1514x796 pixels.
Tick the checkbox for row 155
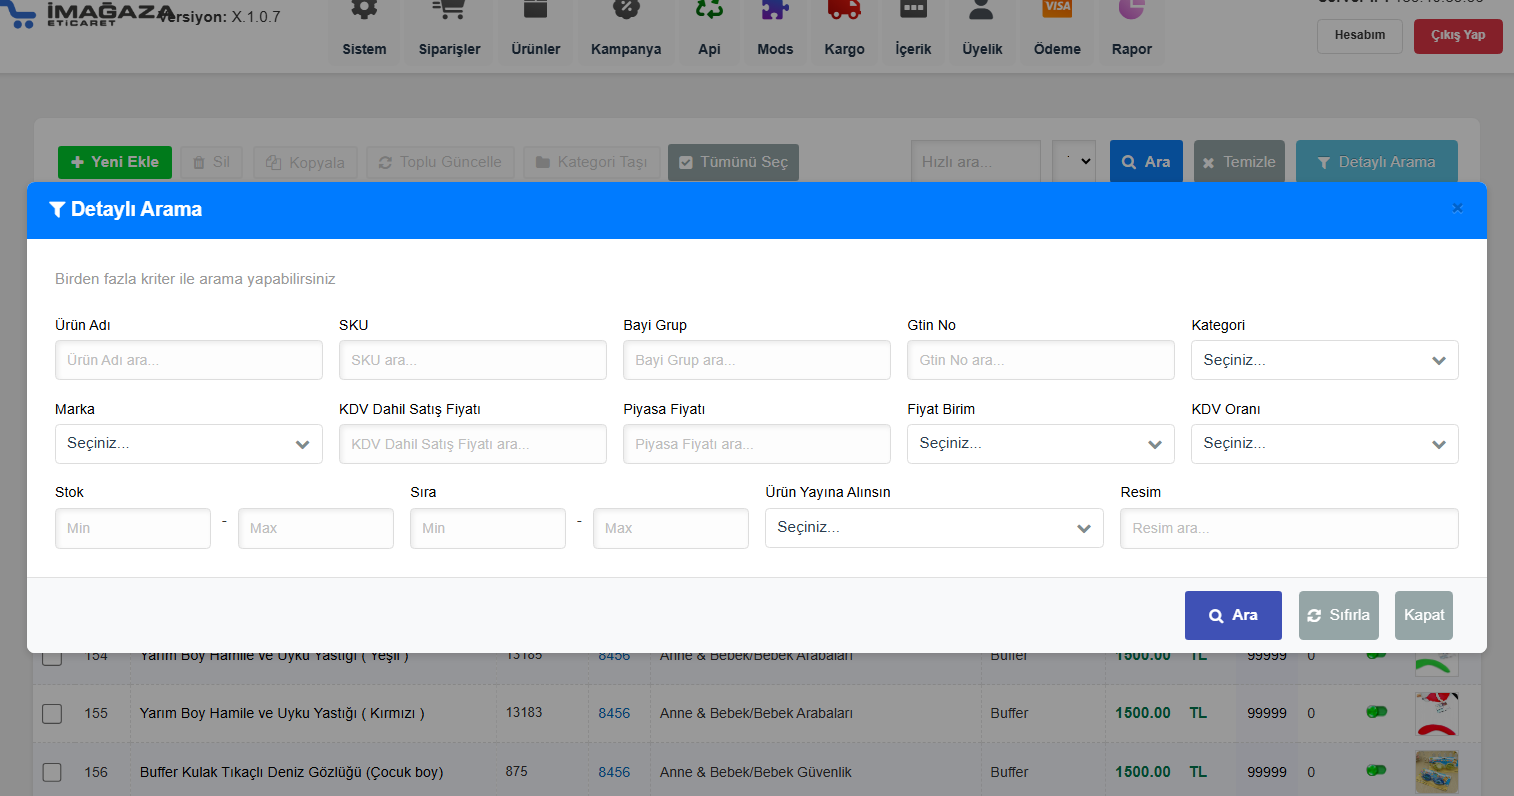[x=52, y=713]
